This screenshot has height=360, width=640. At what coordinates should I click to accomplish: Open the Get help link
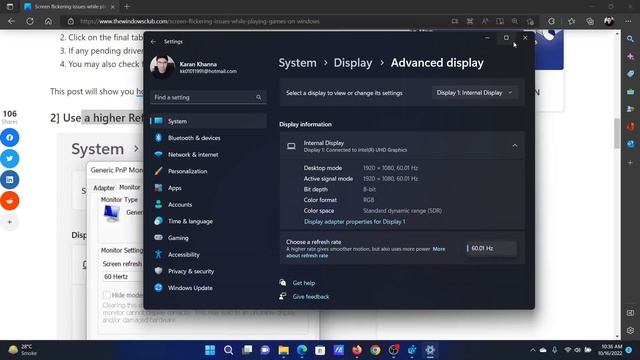pyautogui.click(x=304, y=283)
